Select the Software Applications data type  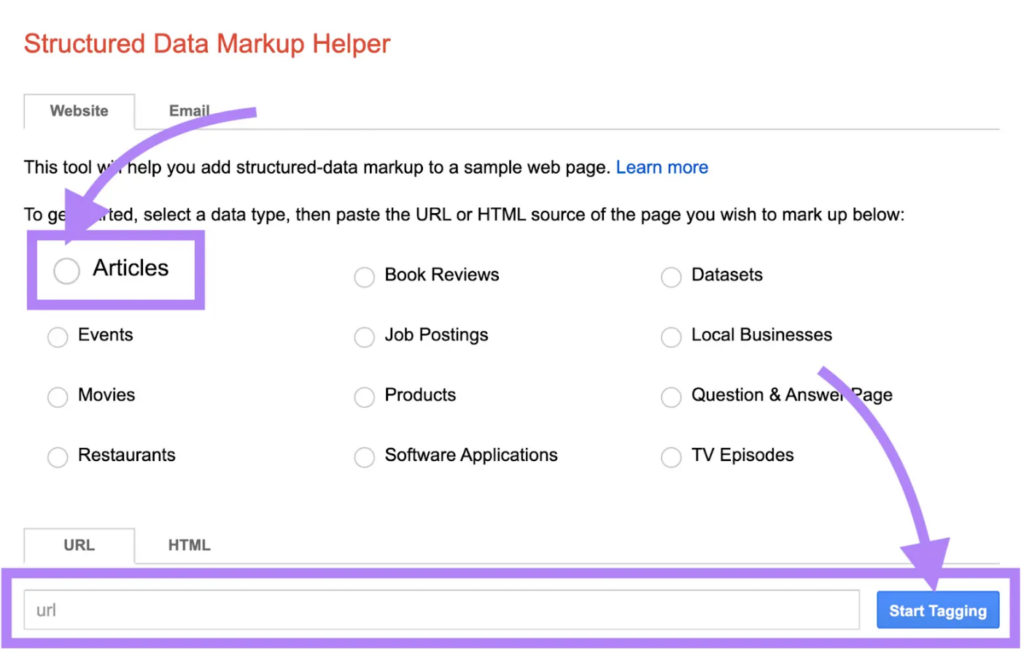(364, 457)
